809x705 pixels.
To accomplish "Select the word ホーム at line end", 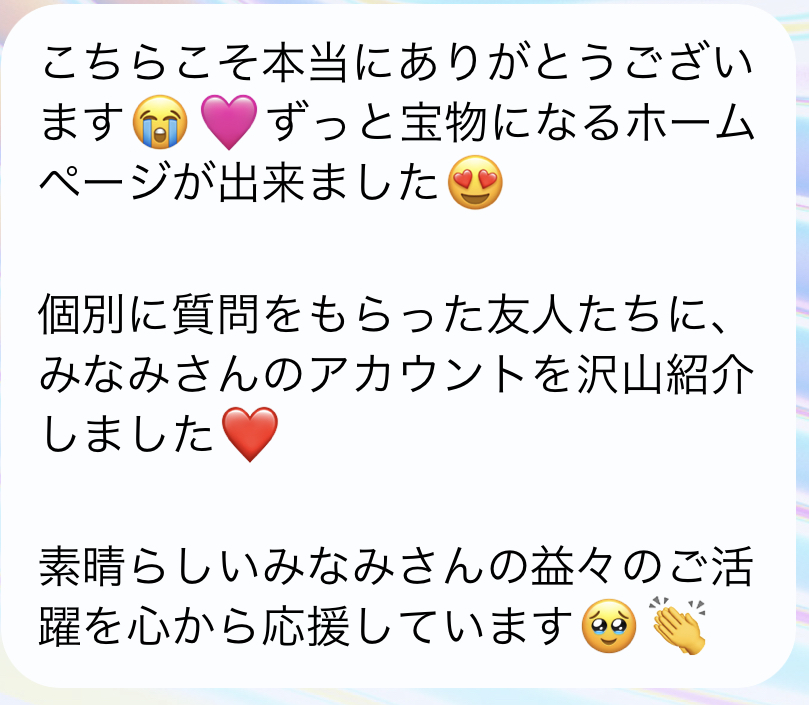I will click(x=689, y=122).
